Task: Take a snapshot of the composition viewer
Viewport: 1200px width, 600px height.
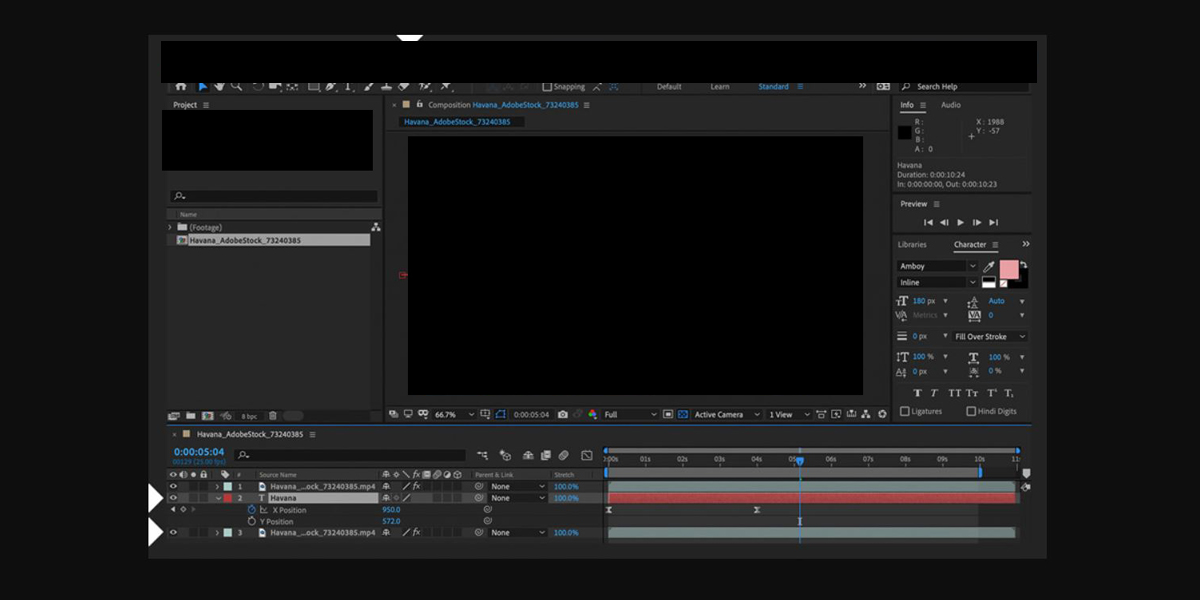Action: 562,413
